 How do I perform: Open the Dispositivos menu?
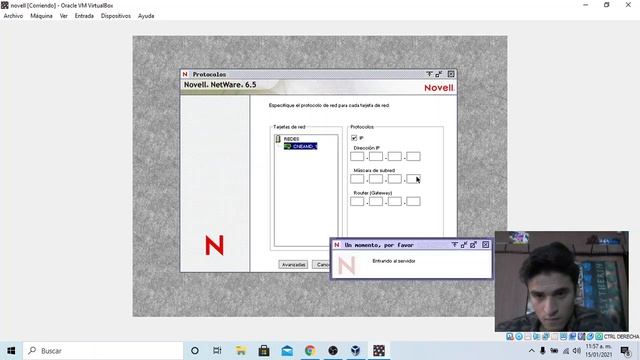tap(116, 16)
